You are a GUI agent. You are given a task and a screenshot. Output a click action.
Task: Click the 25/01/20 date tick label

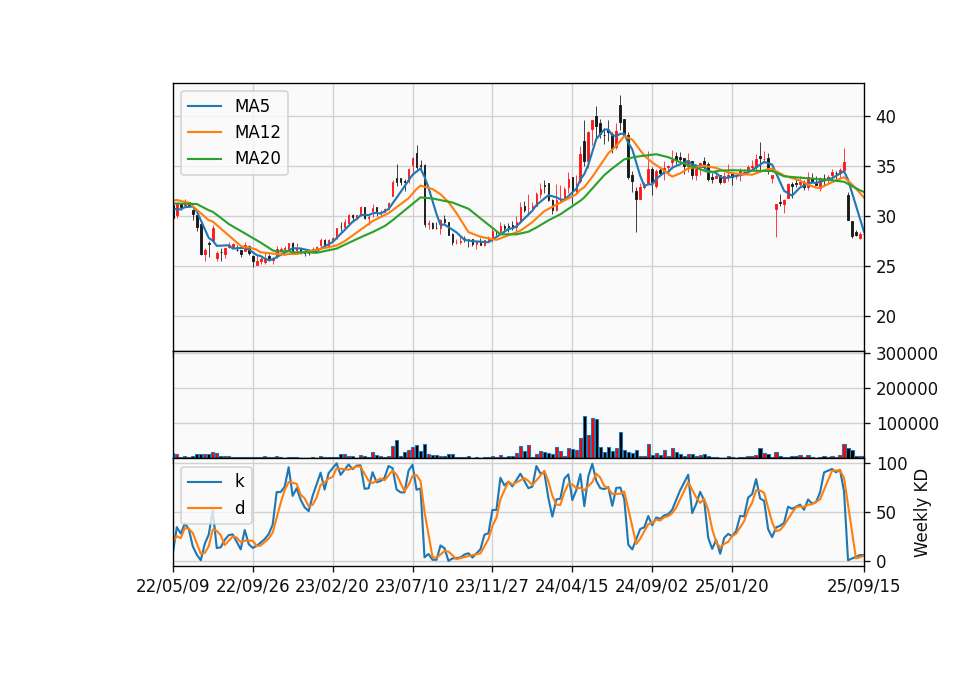click(732, 586)
